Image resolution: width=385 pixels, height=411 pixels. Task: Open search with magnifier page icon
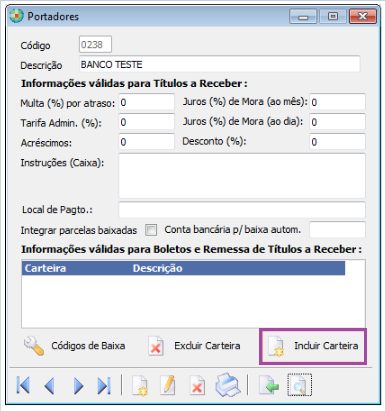[x=300, y=385]
